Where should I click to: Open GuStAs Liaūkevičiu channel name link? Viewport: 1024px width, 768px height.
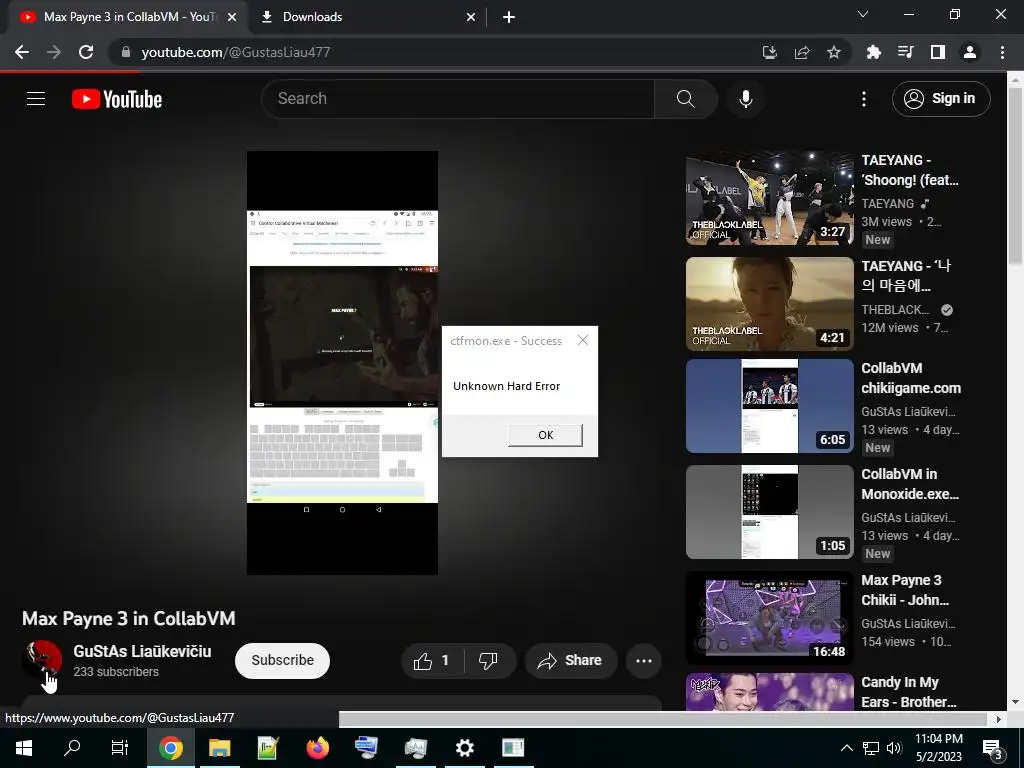[142, 651]
